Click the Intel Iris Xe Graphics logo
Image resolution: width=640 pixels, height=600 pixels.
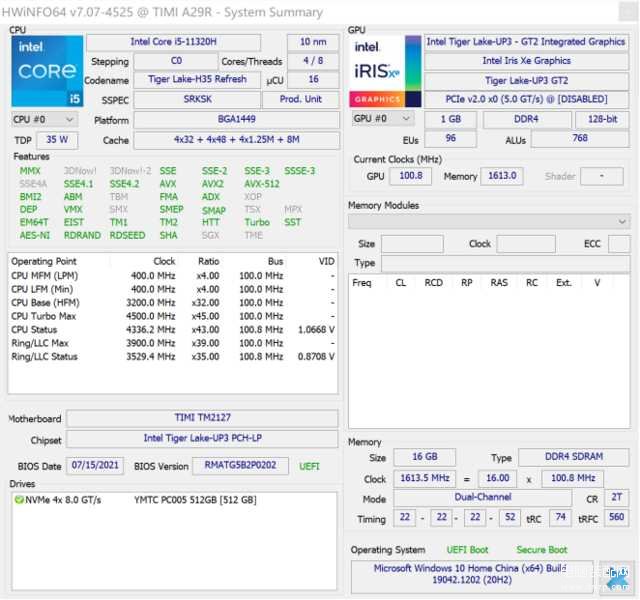click(385, 71)
